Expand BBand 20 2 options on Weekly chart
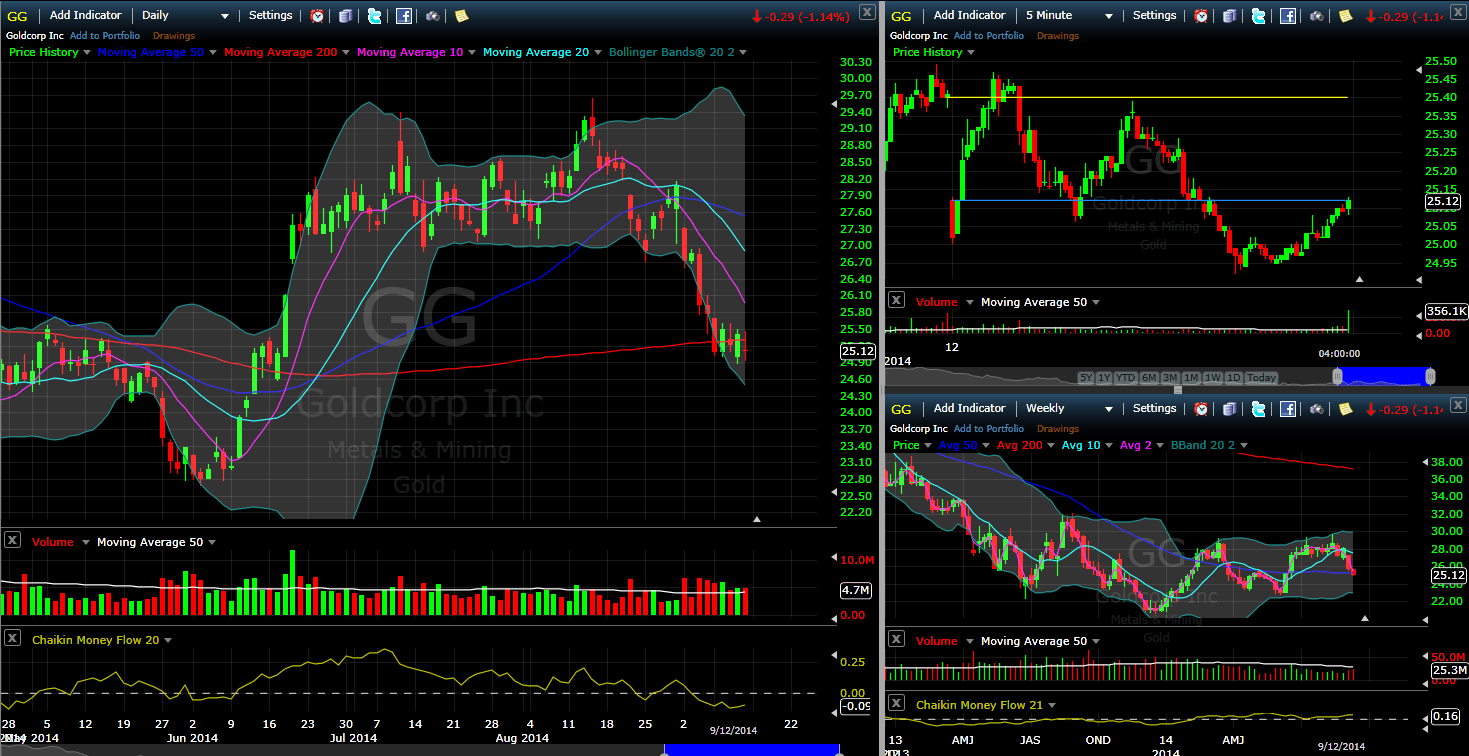Viewport: 1469px width, 756px height. coord(1244,445)
